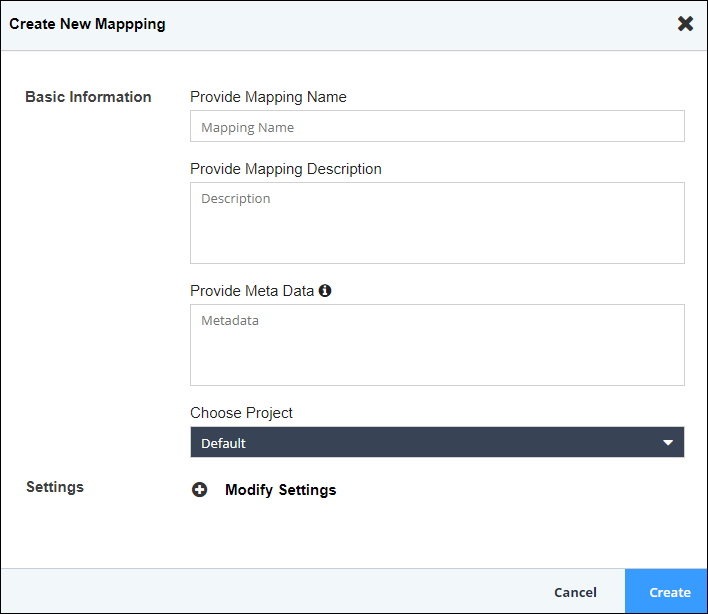Expand the Modify Settings section
The height and width of the screenshot is (614, 708).
coord(280,490)
